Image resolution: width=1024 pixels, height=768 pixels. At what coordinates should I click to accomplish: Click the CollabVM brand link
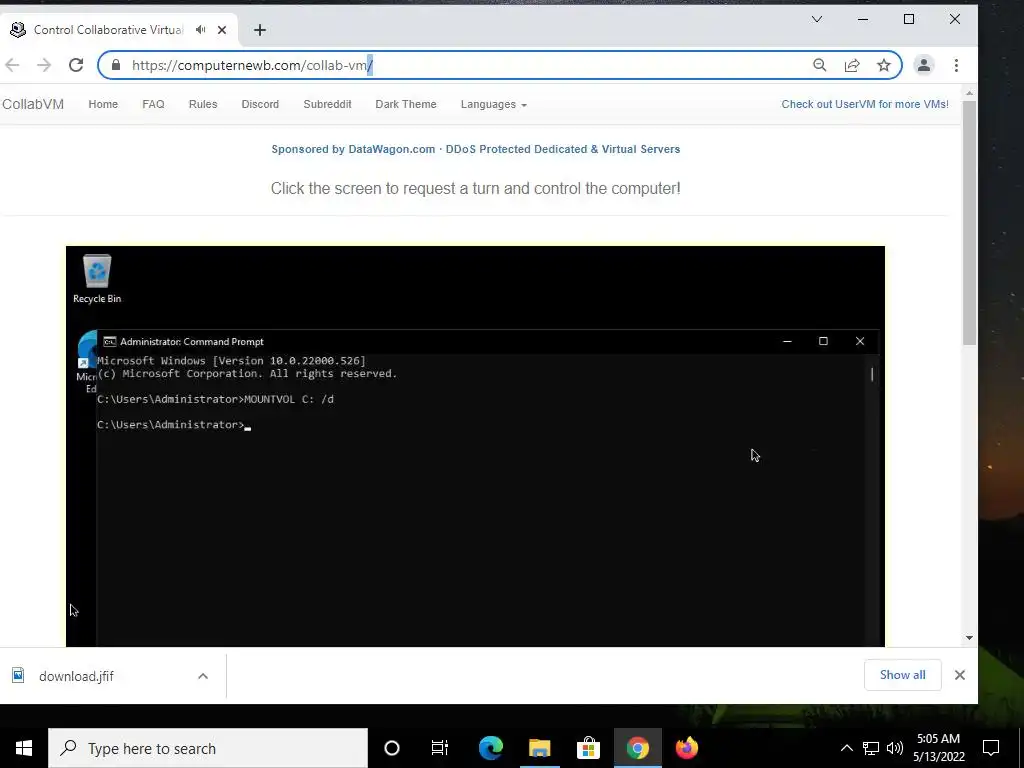tap(33, 104)
